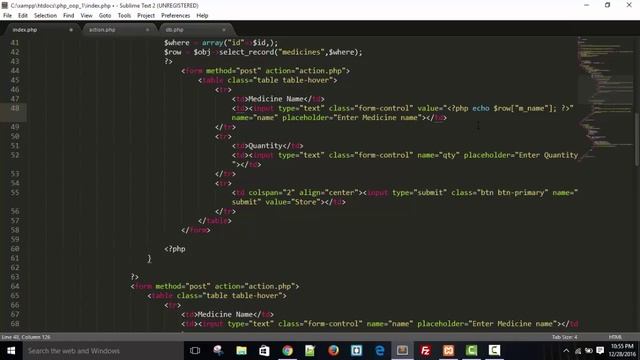640x360 pixels.
Task: Open File Explorer from the taskbar
Action: coord(241,351)
